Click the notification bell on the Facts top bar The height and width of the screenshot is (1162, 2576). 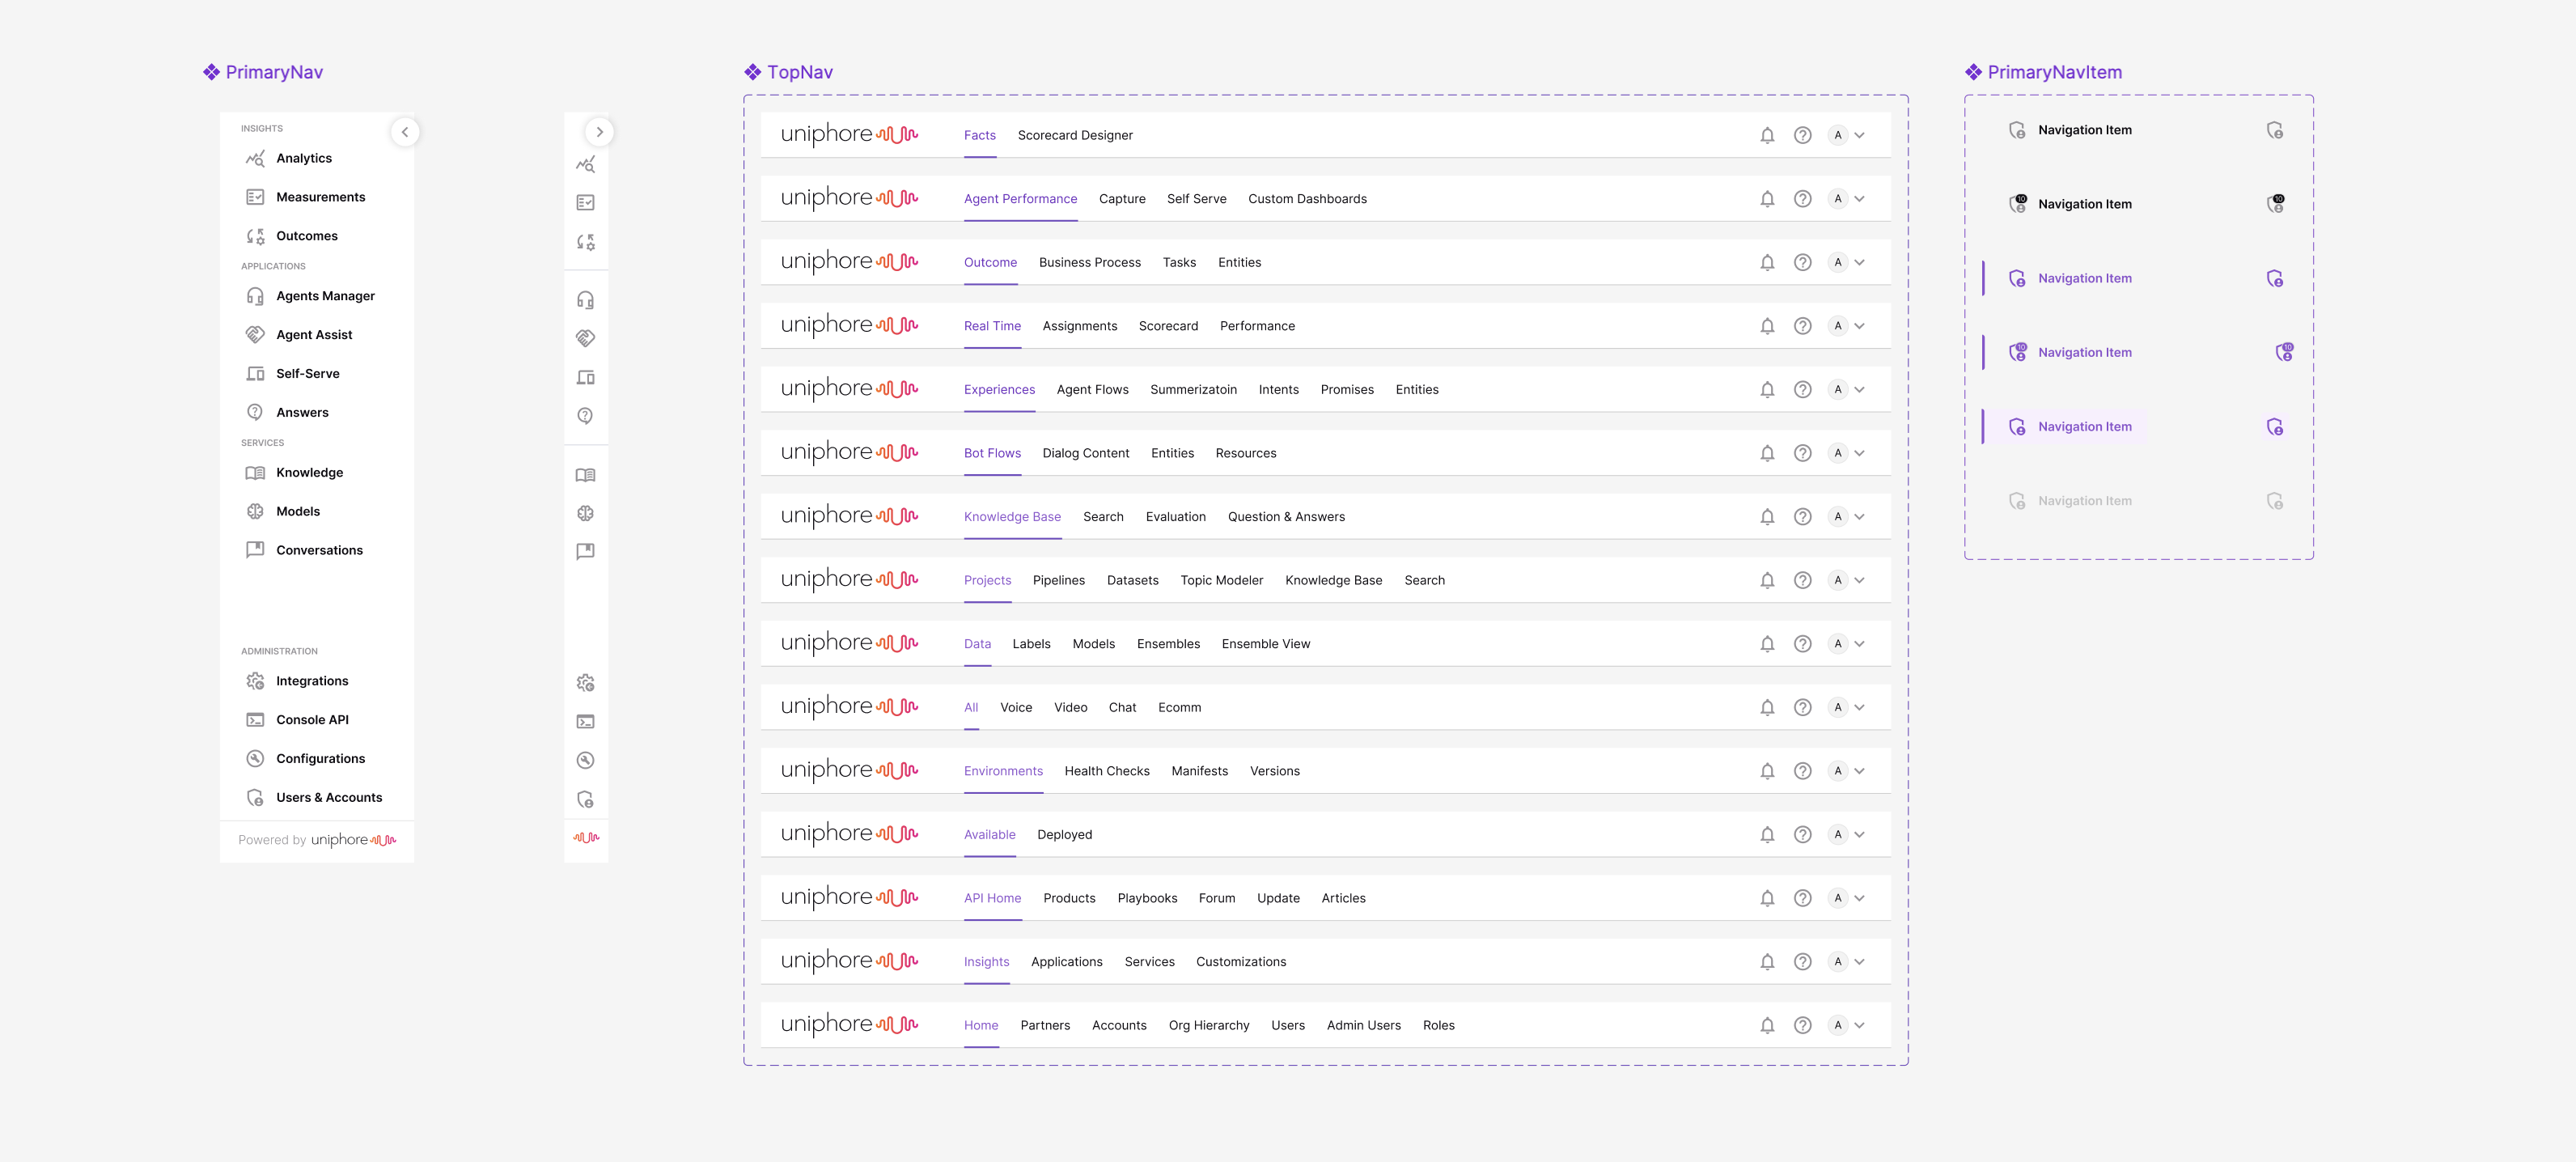(1767, 135)
